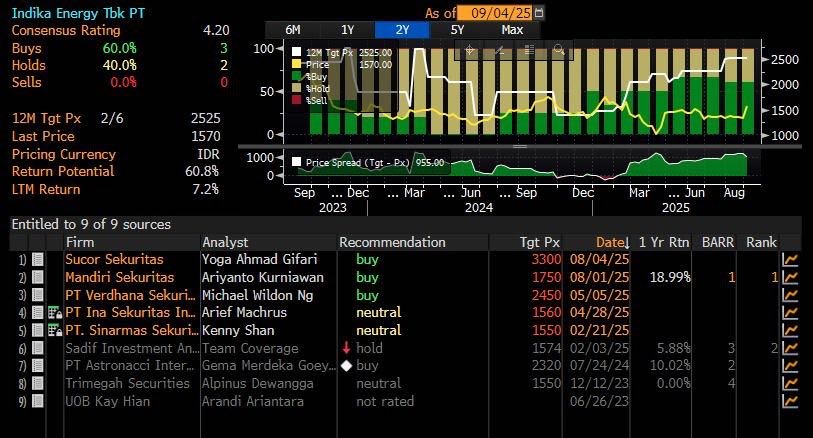Open the chart icon for Sadif Investment row
The width and height of the screenshot is (813, 438).
coord(790,348)
